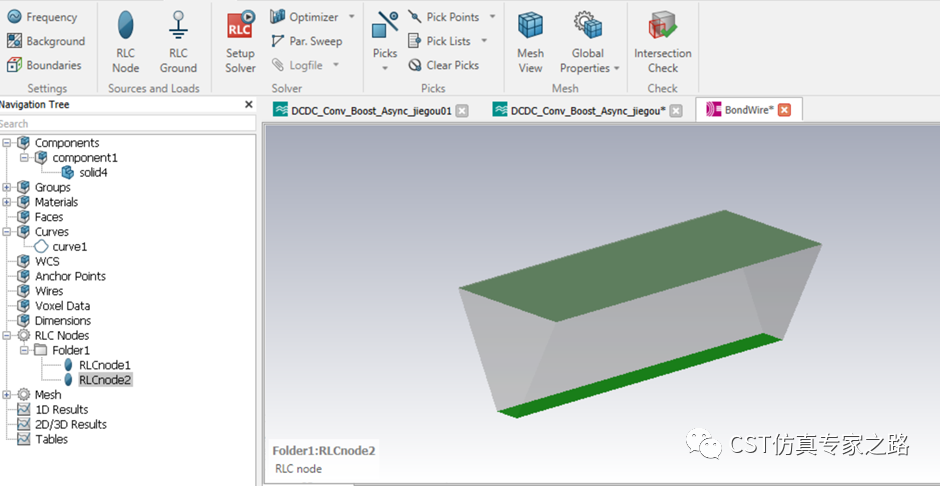Close DCDC_Conv_Boost_Async_jiegou* tab
The height and width of the screenshot is (486, 940).
pos(676,110)
